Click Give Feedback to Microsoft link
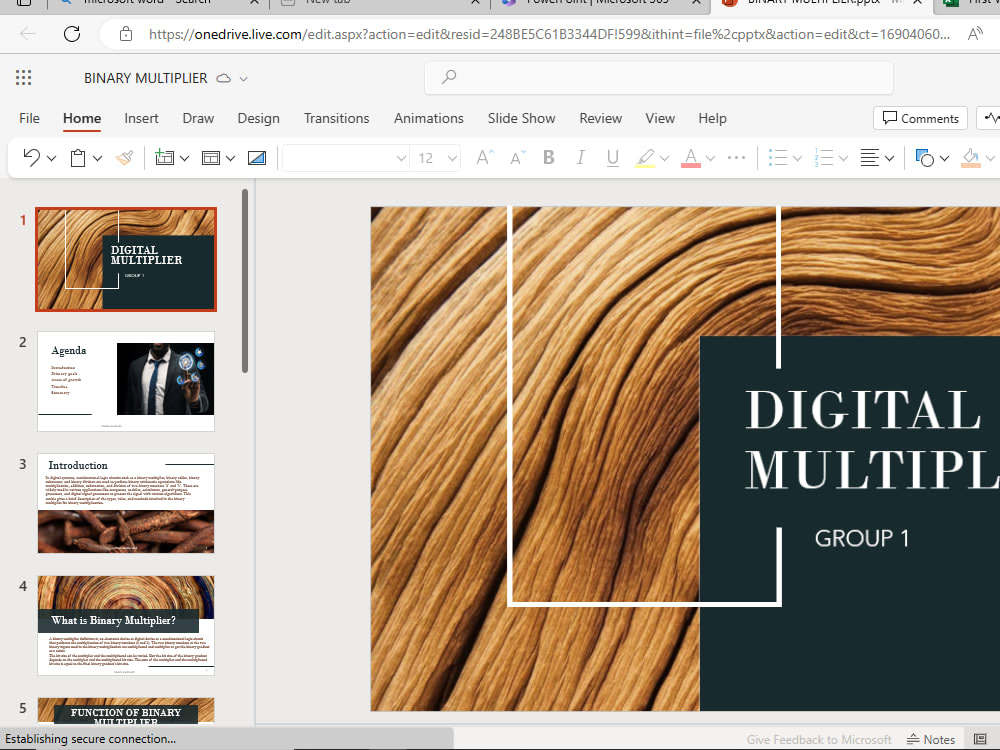 pos(819,739)
